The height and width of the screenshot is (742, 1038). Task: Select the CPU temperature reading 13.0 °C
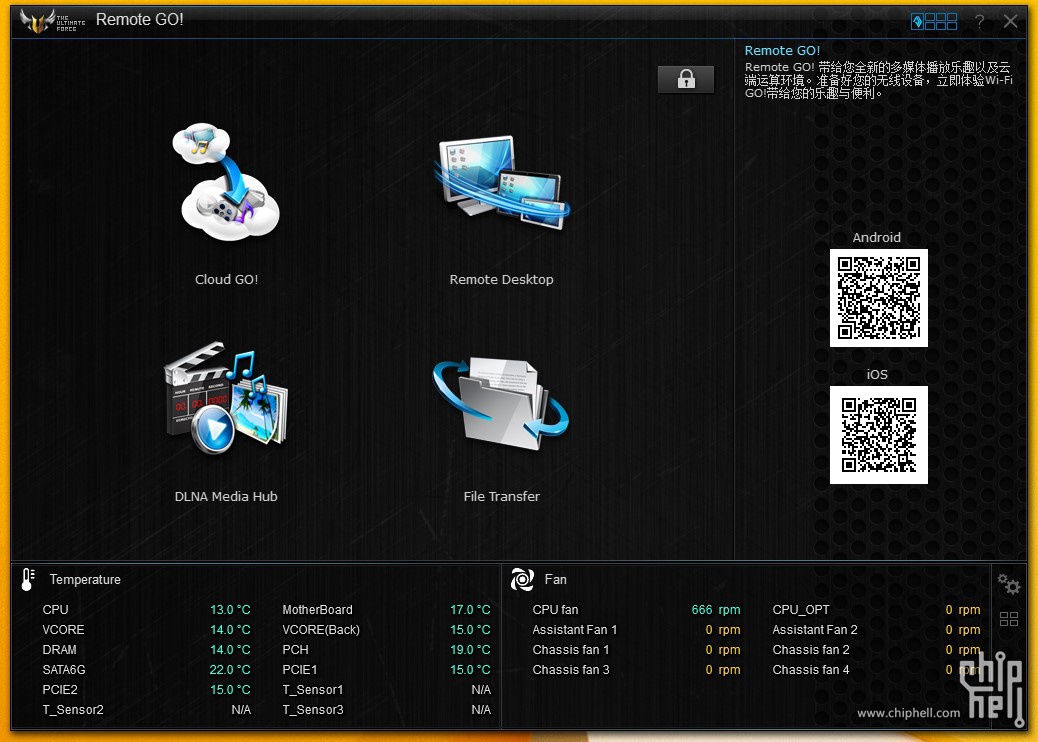point(230,610)
